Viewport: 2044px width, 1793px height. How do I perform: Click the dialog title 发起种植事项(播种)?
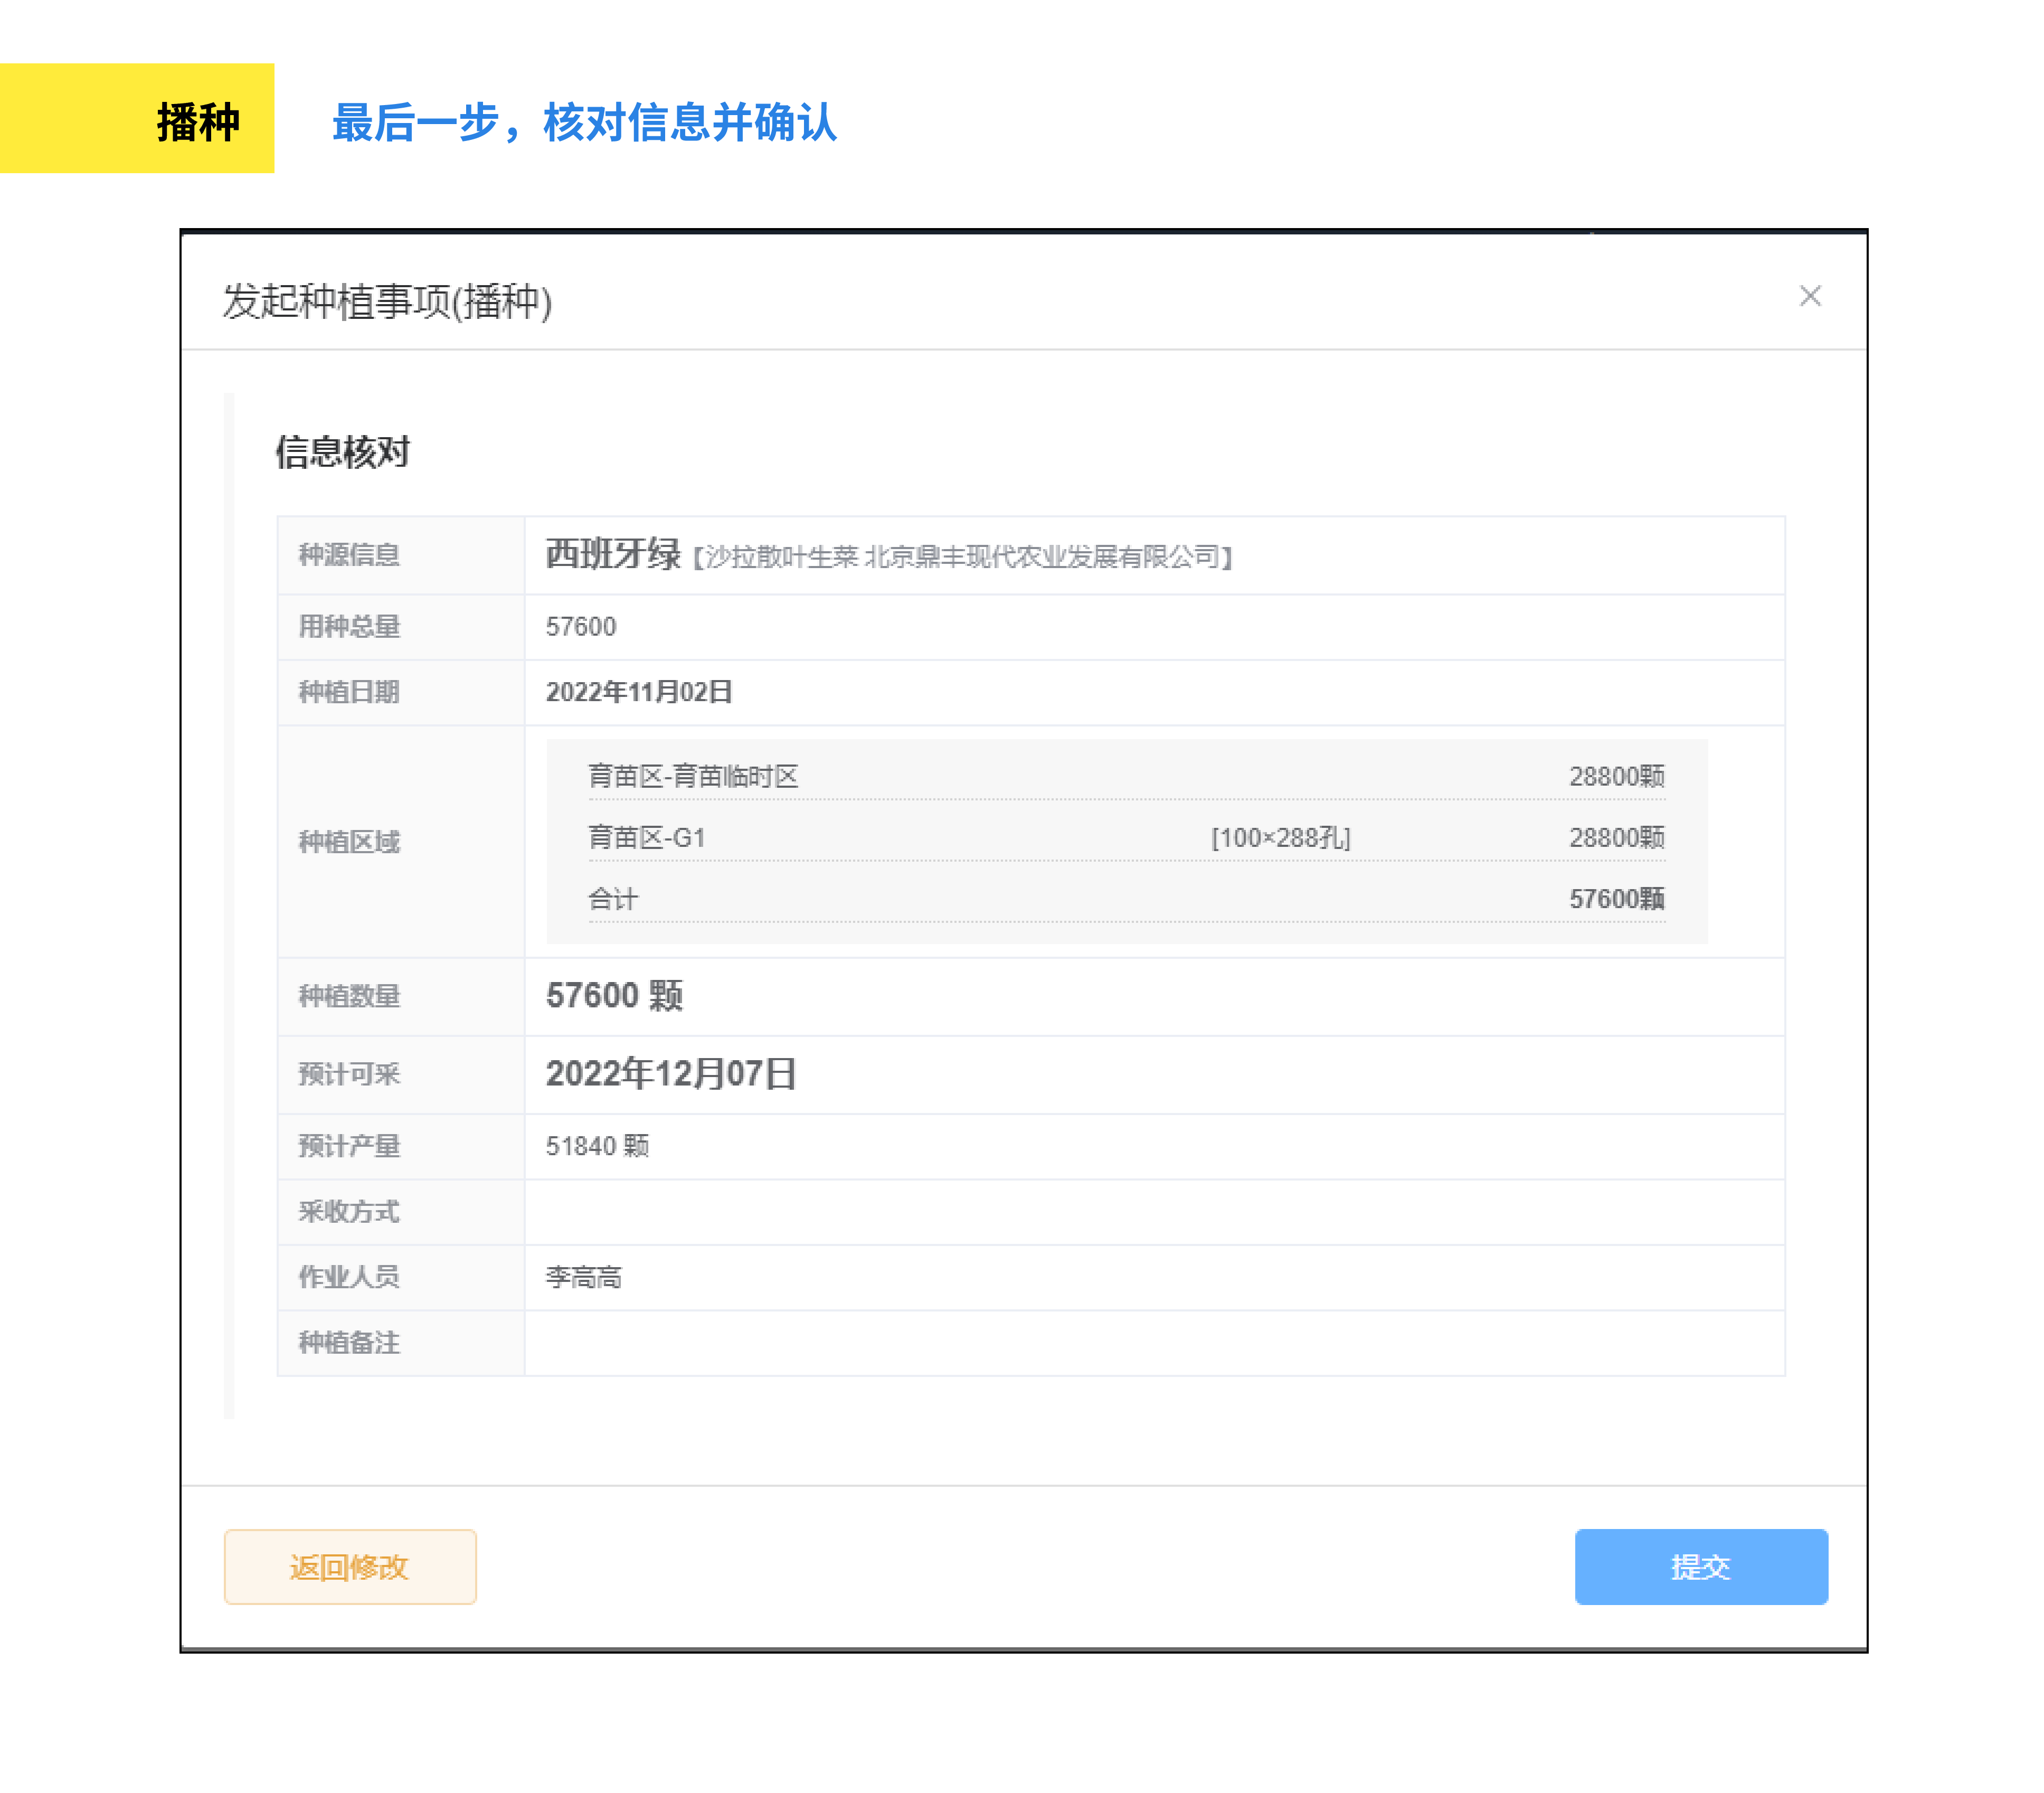point(387,301)
